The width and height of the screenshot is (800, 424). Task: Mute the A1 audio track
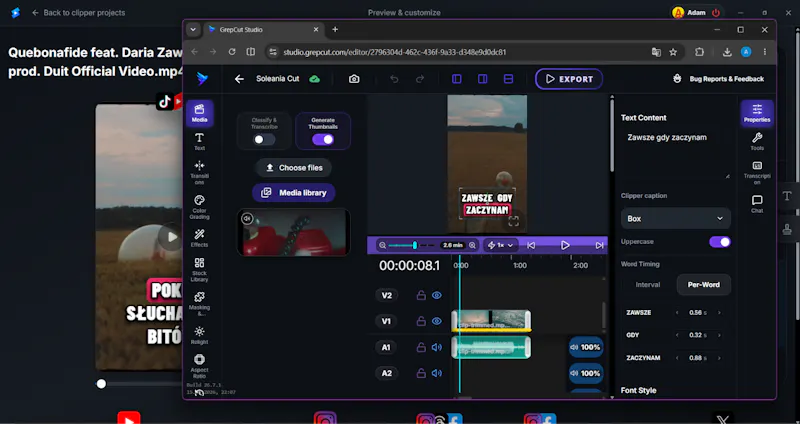tap(437, 347)
